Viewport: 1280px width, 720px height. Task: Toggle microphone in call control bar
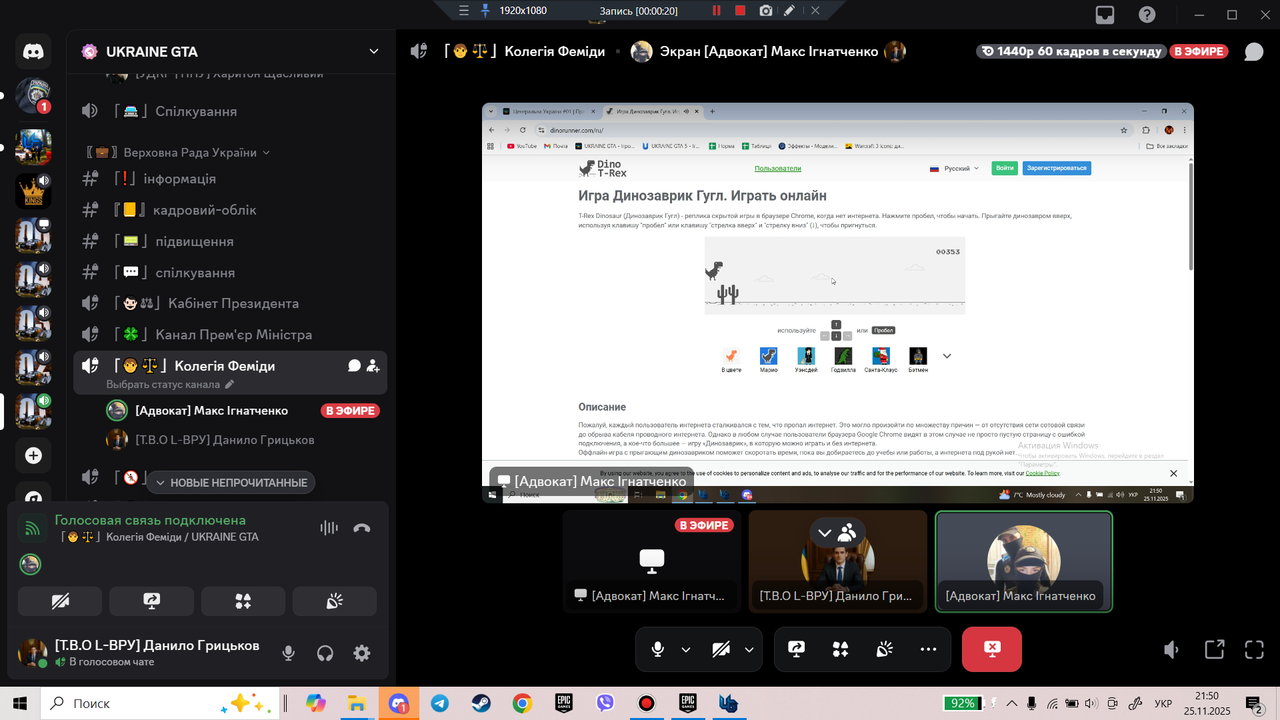point(657,649)
